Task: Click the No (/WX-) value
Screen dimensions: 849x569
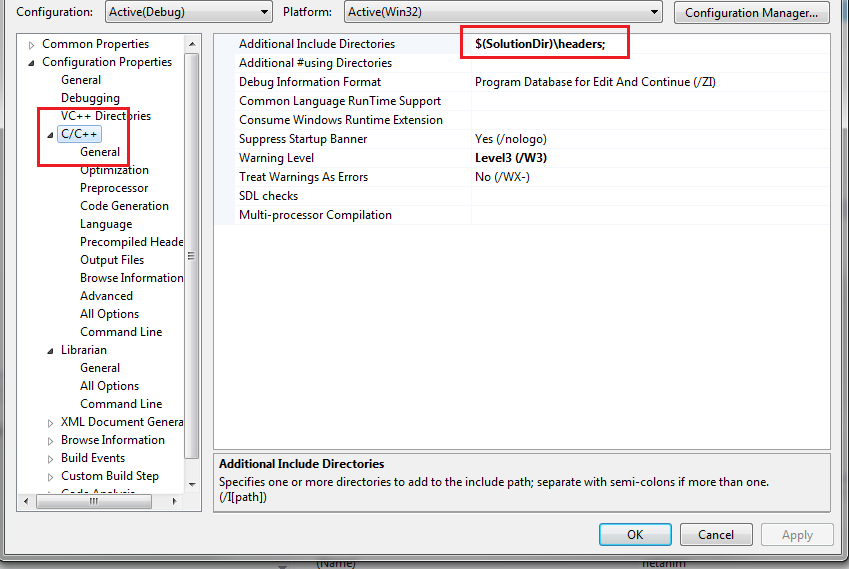Action: tap(502, 177)
